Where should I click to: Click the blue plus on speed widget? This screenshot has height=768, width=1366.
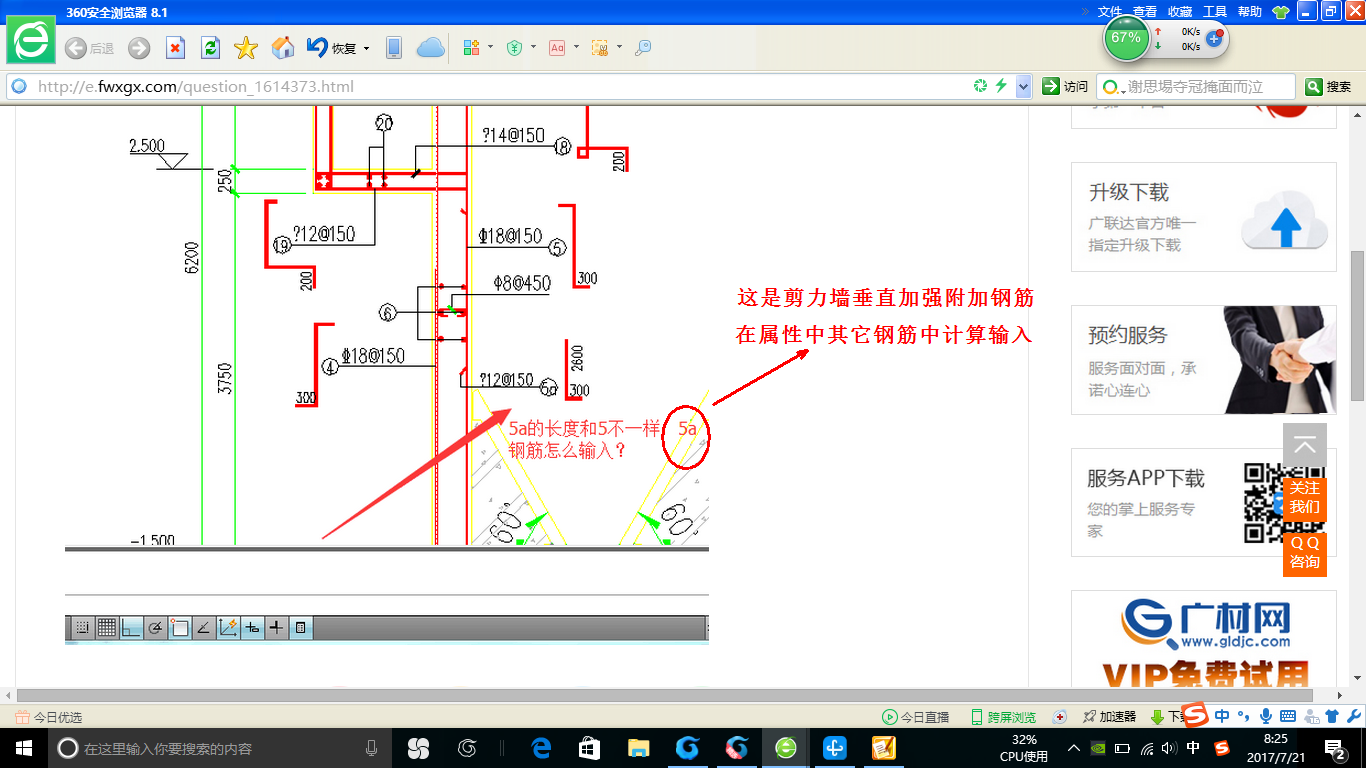[x=1215, y=38]
